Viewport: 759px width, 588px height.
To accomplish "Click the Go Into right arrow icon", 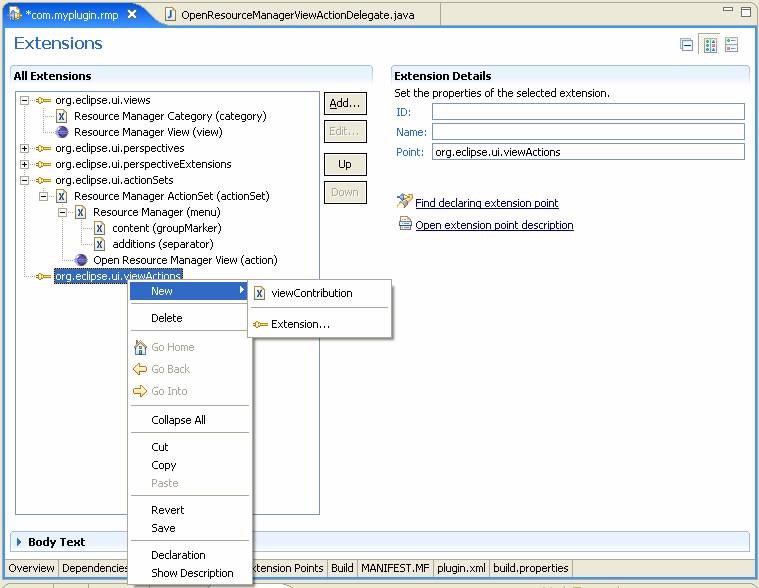I will 140,391.
